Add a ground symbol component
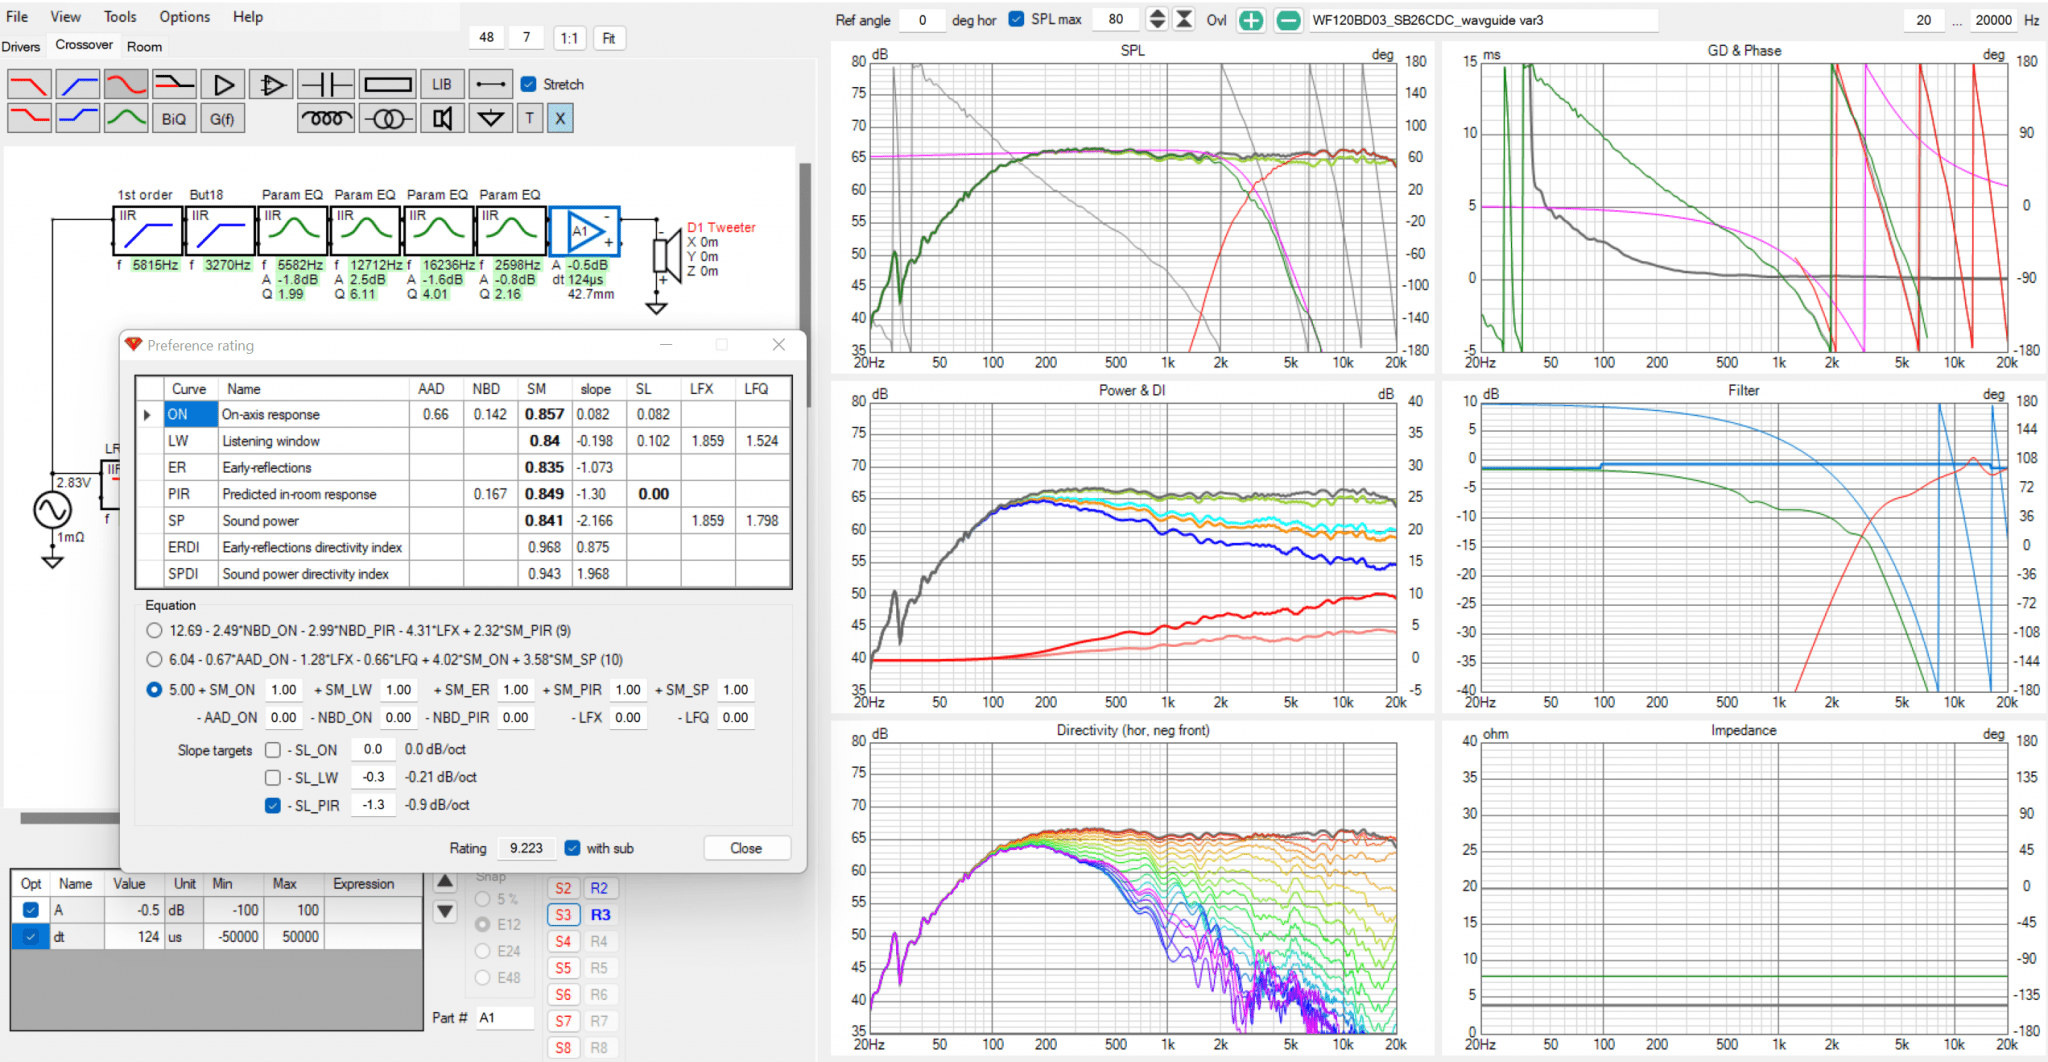 click(x=490, y=118)
